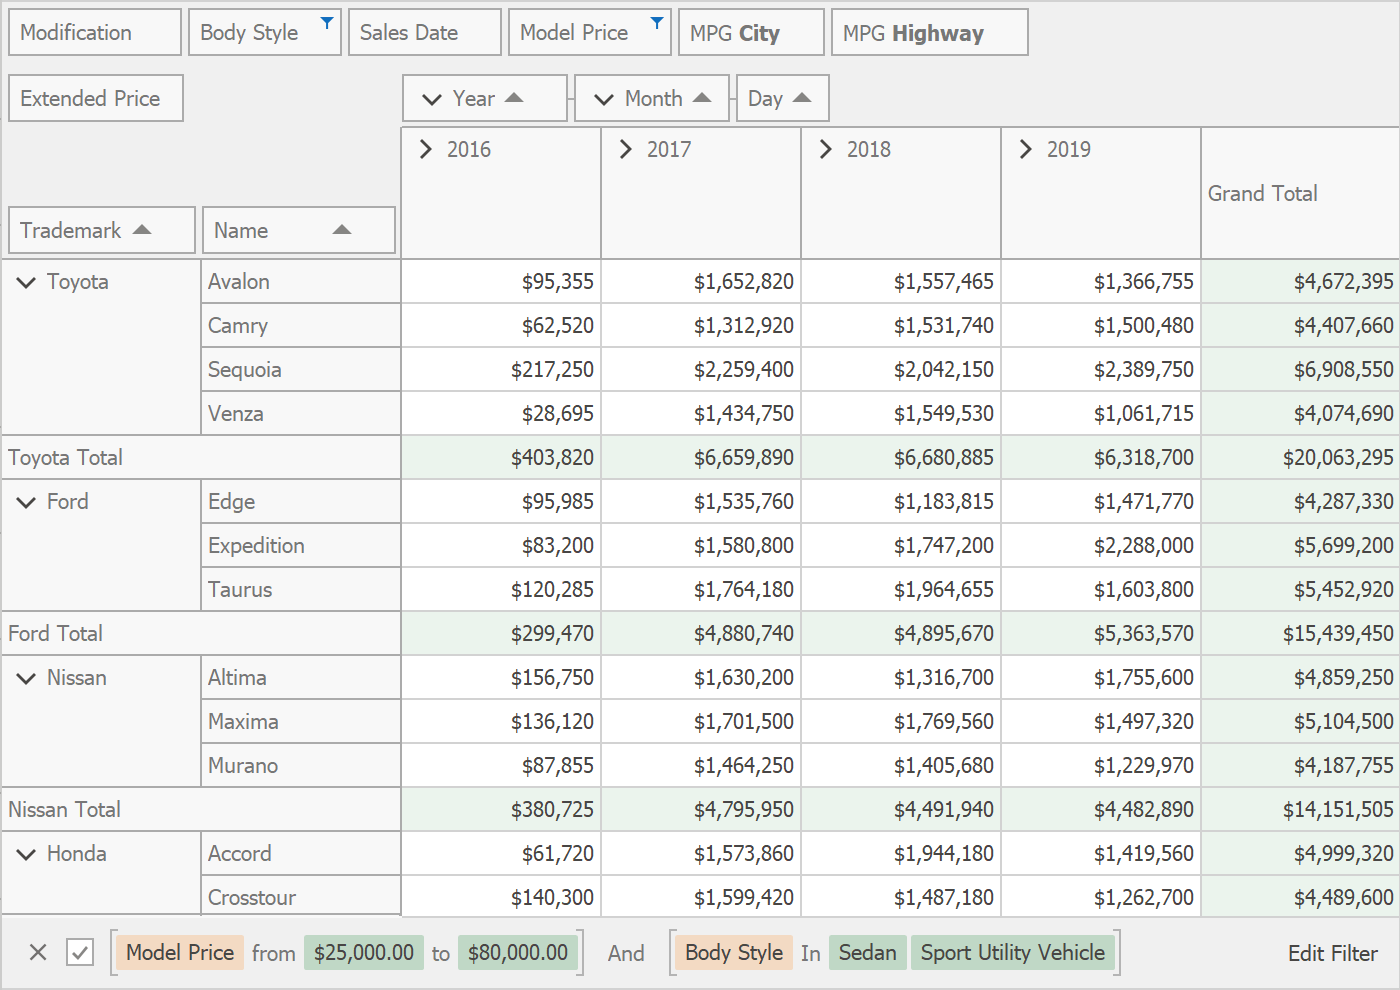
Task: Click the $1,944,180 Accord 2018 cell
Action: coord(901,854)
